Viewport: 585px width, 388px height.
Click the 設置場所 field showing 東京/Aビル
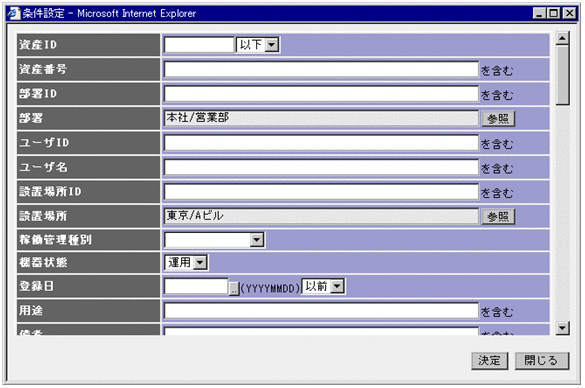[x=321, y=216]
